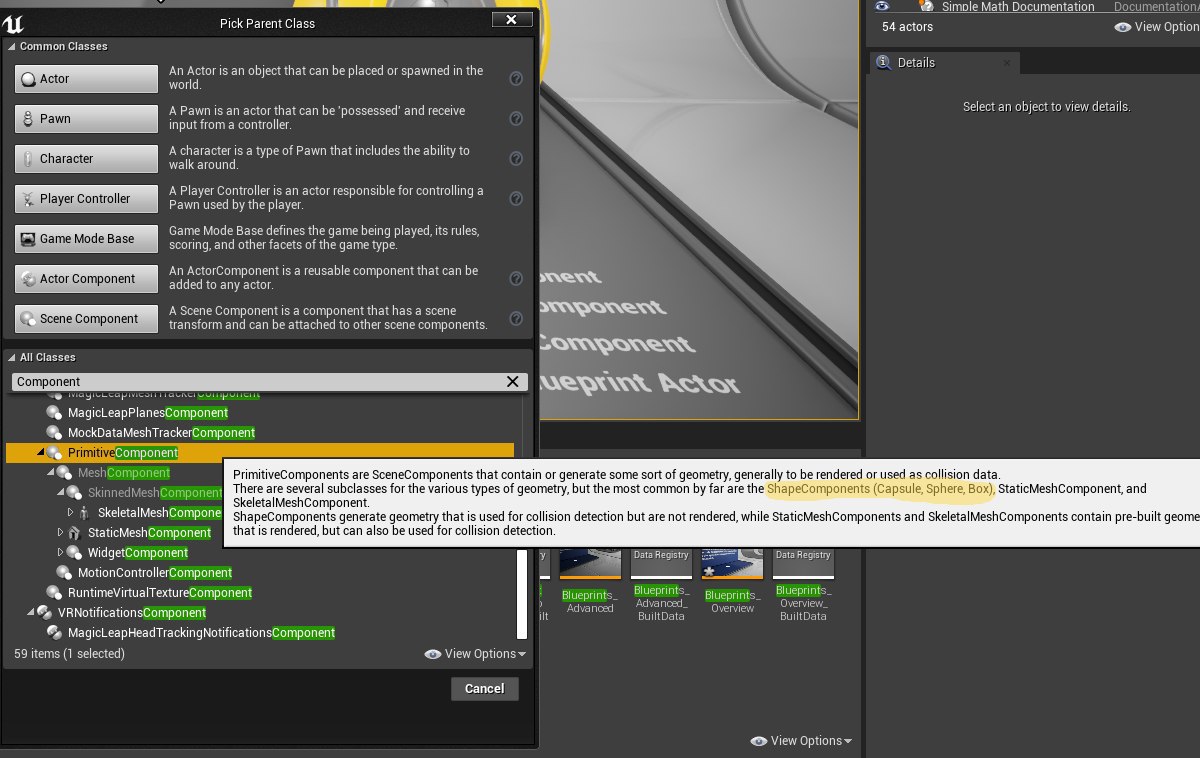Click the MagicLeapPlanesComponent class icon
1200x758 pixels.
54,413
